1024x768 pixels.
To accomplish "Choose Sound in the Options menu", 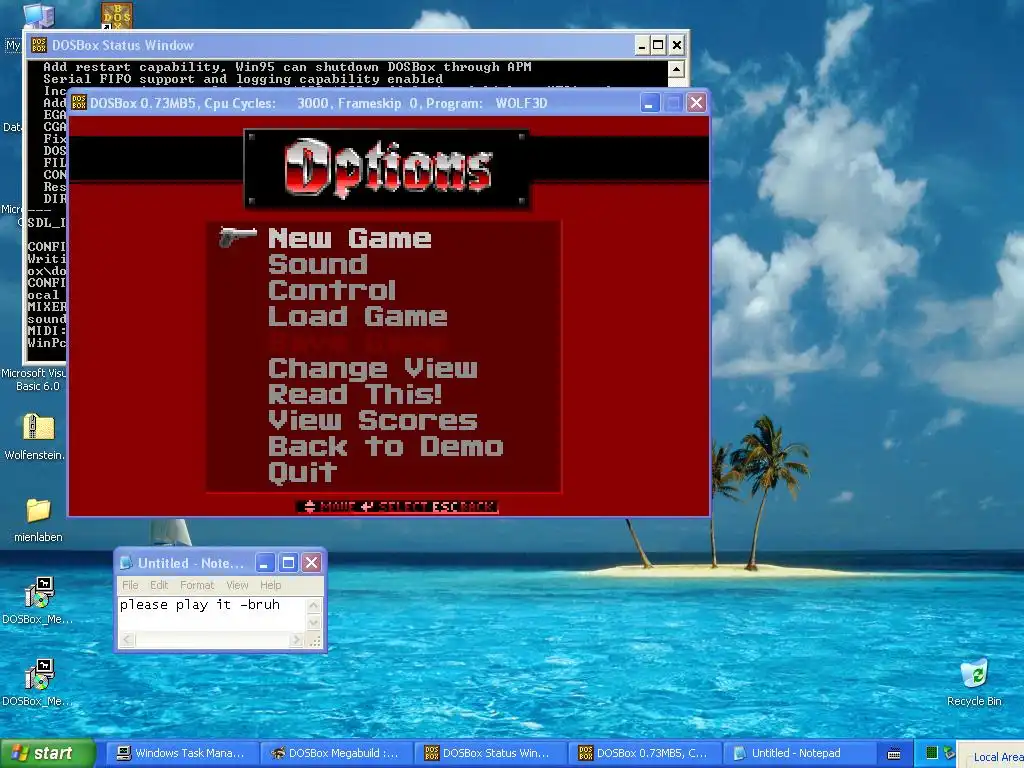I will point(318,264).
